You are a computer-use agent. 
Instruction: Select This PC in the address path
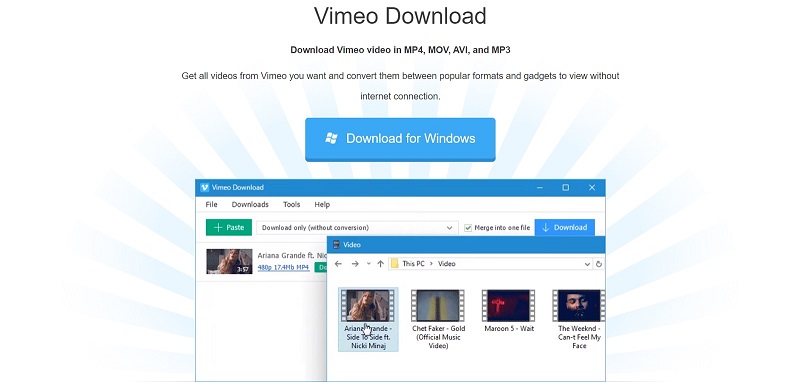[413, 264]
